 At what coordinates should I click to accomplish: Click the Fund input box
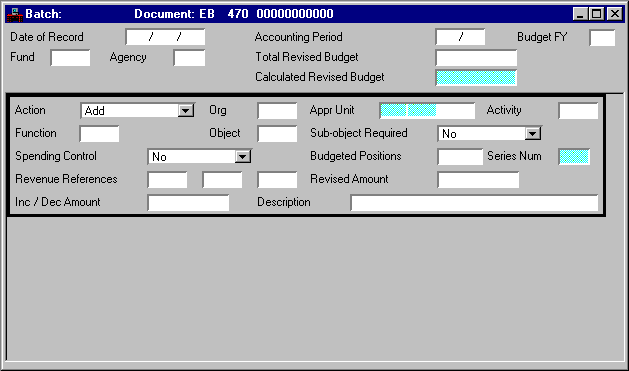[x=70, y=58]
